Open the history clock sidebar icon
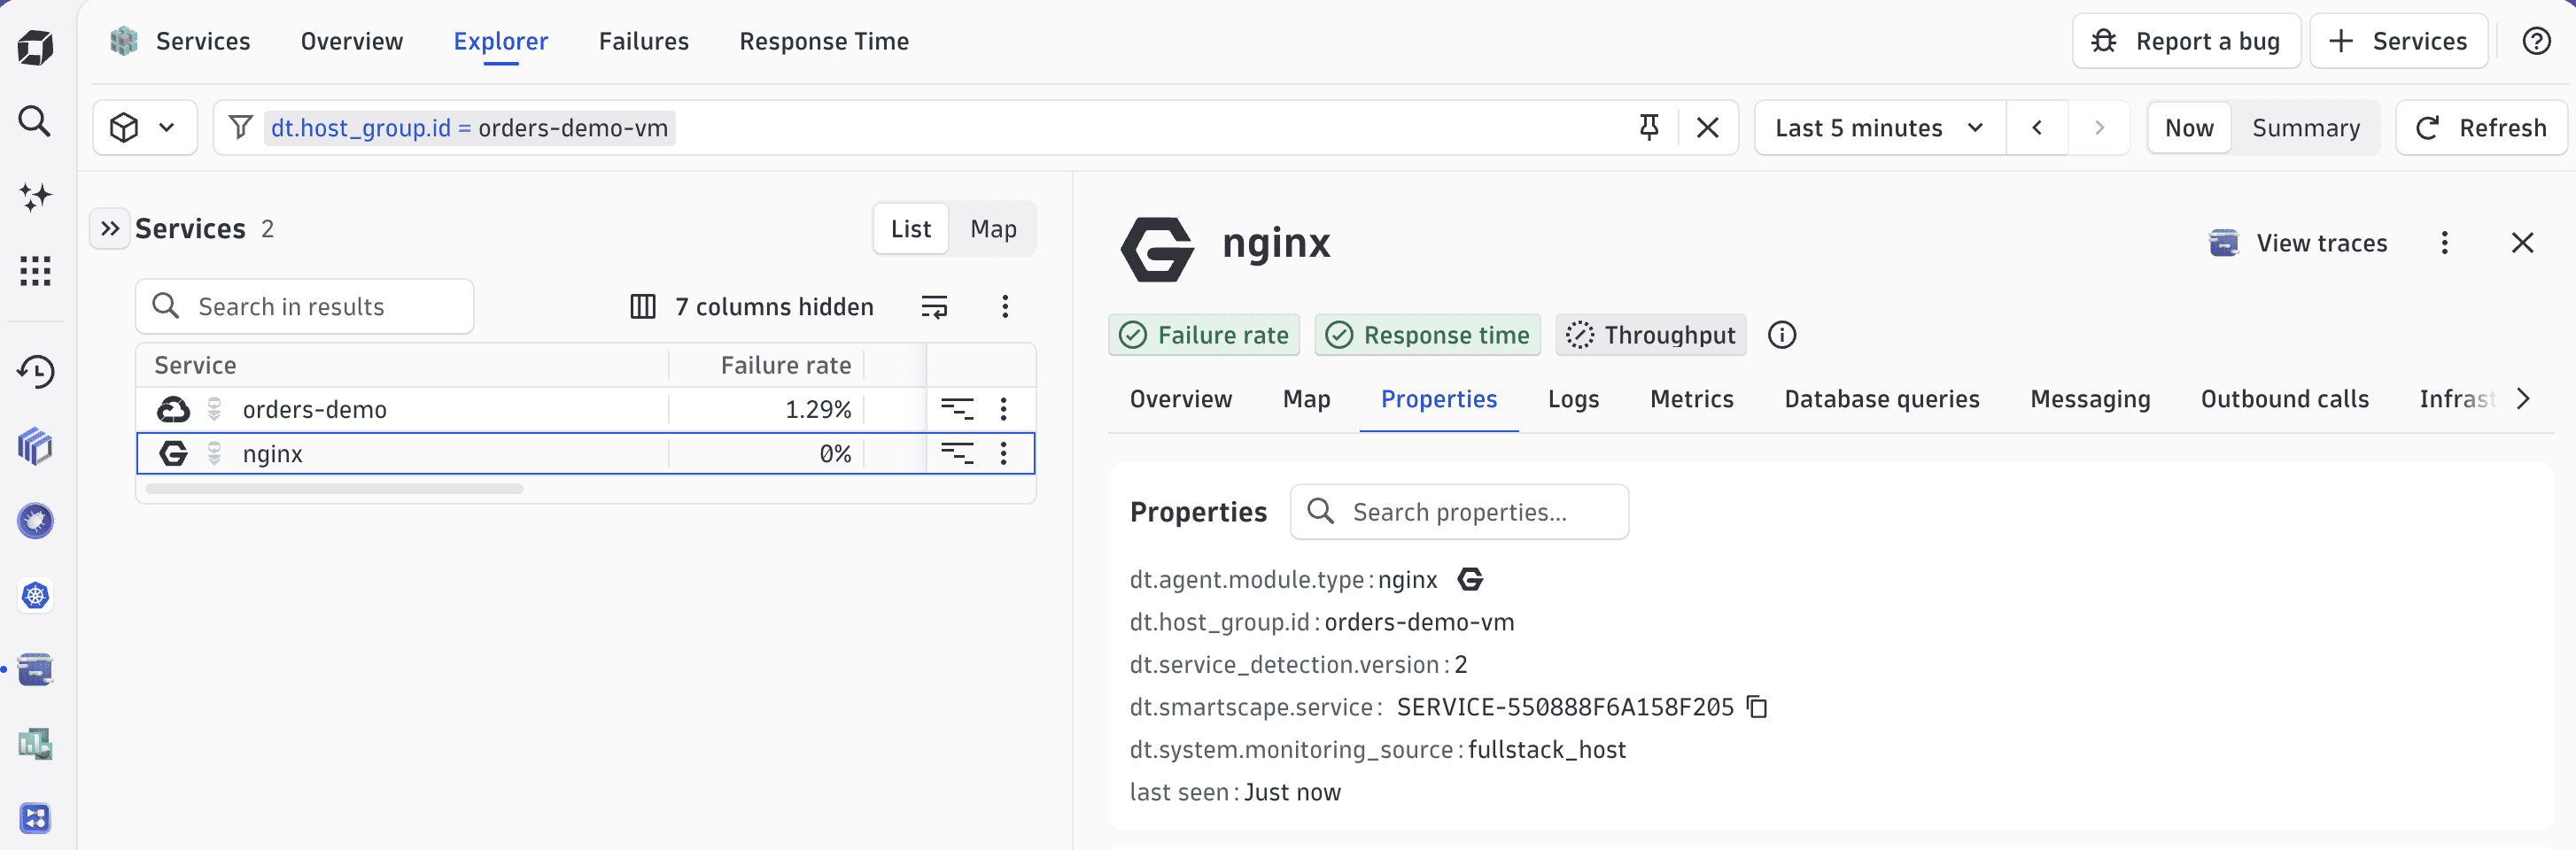 (x=35, y=371)
